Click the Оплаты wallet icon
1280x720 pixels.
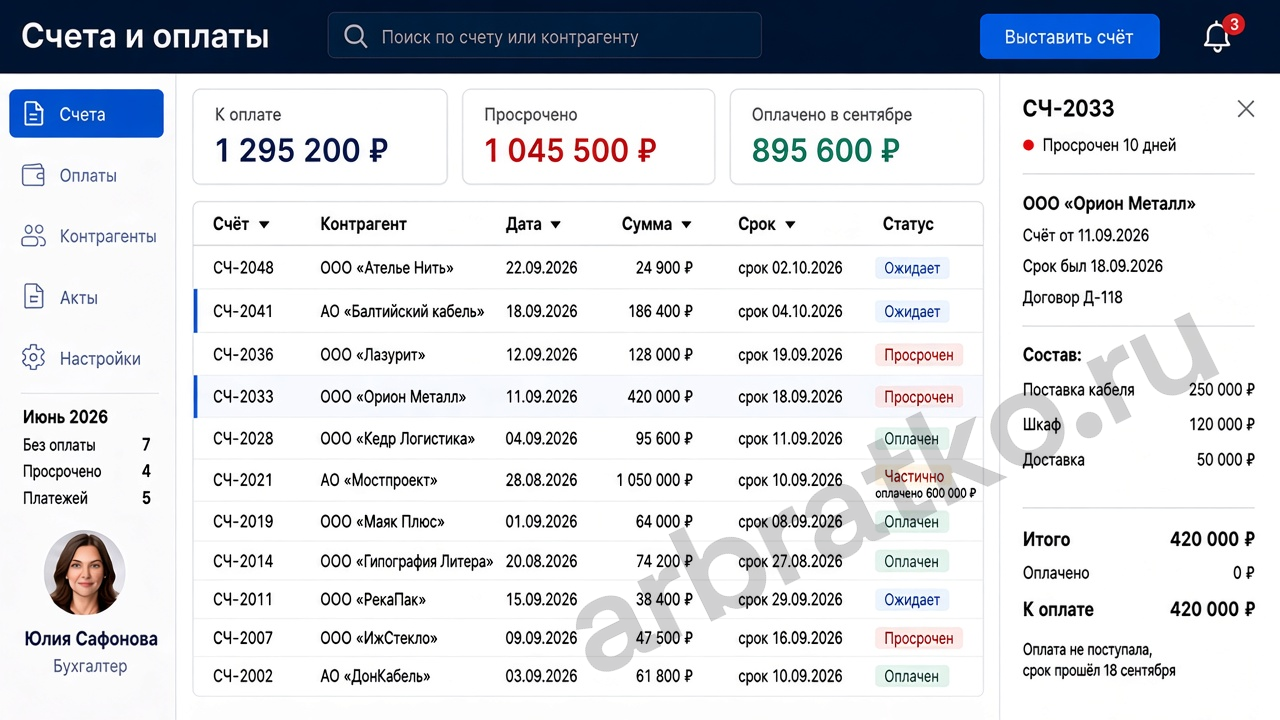tap(34, 175)
